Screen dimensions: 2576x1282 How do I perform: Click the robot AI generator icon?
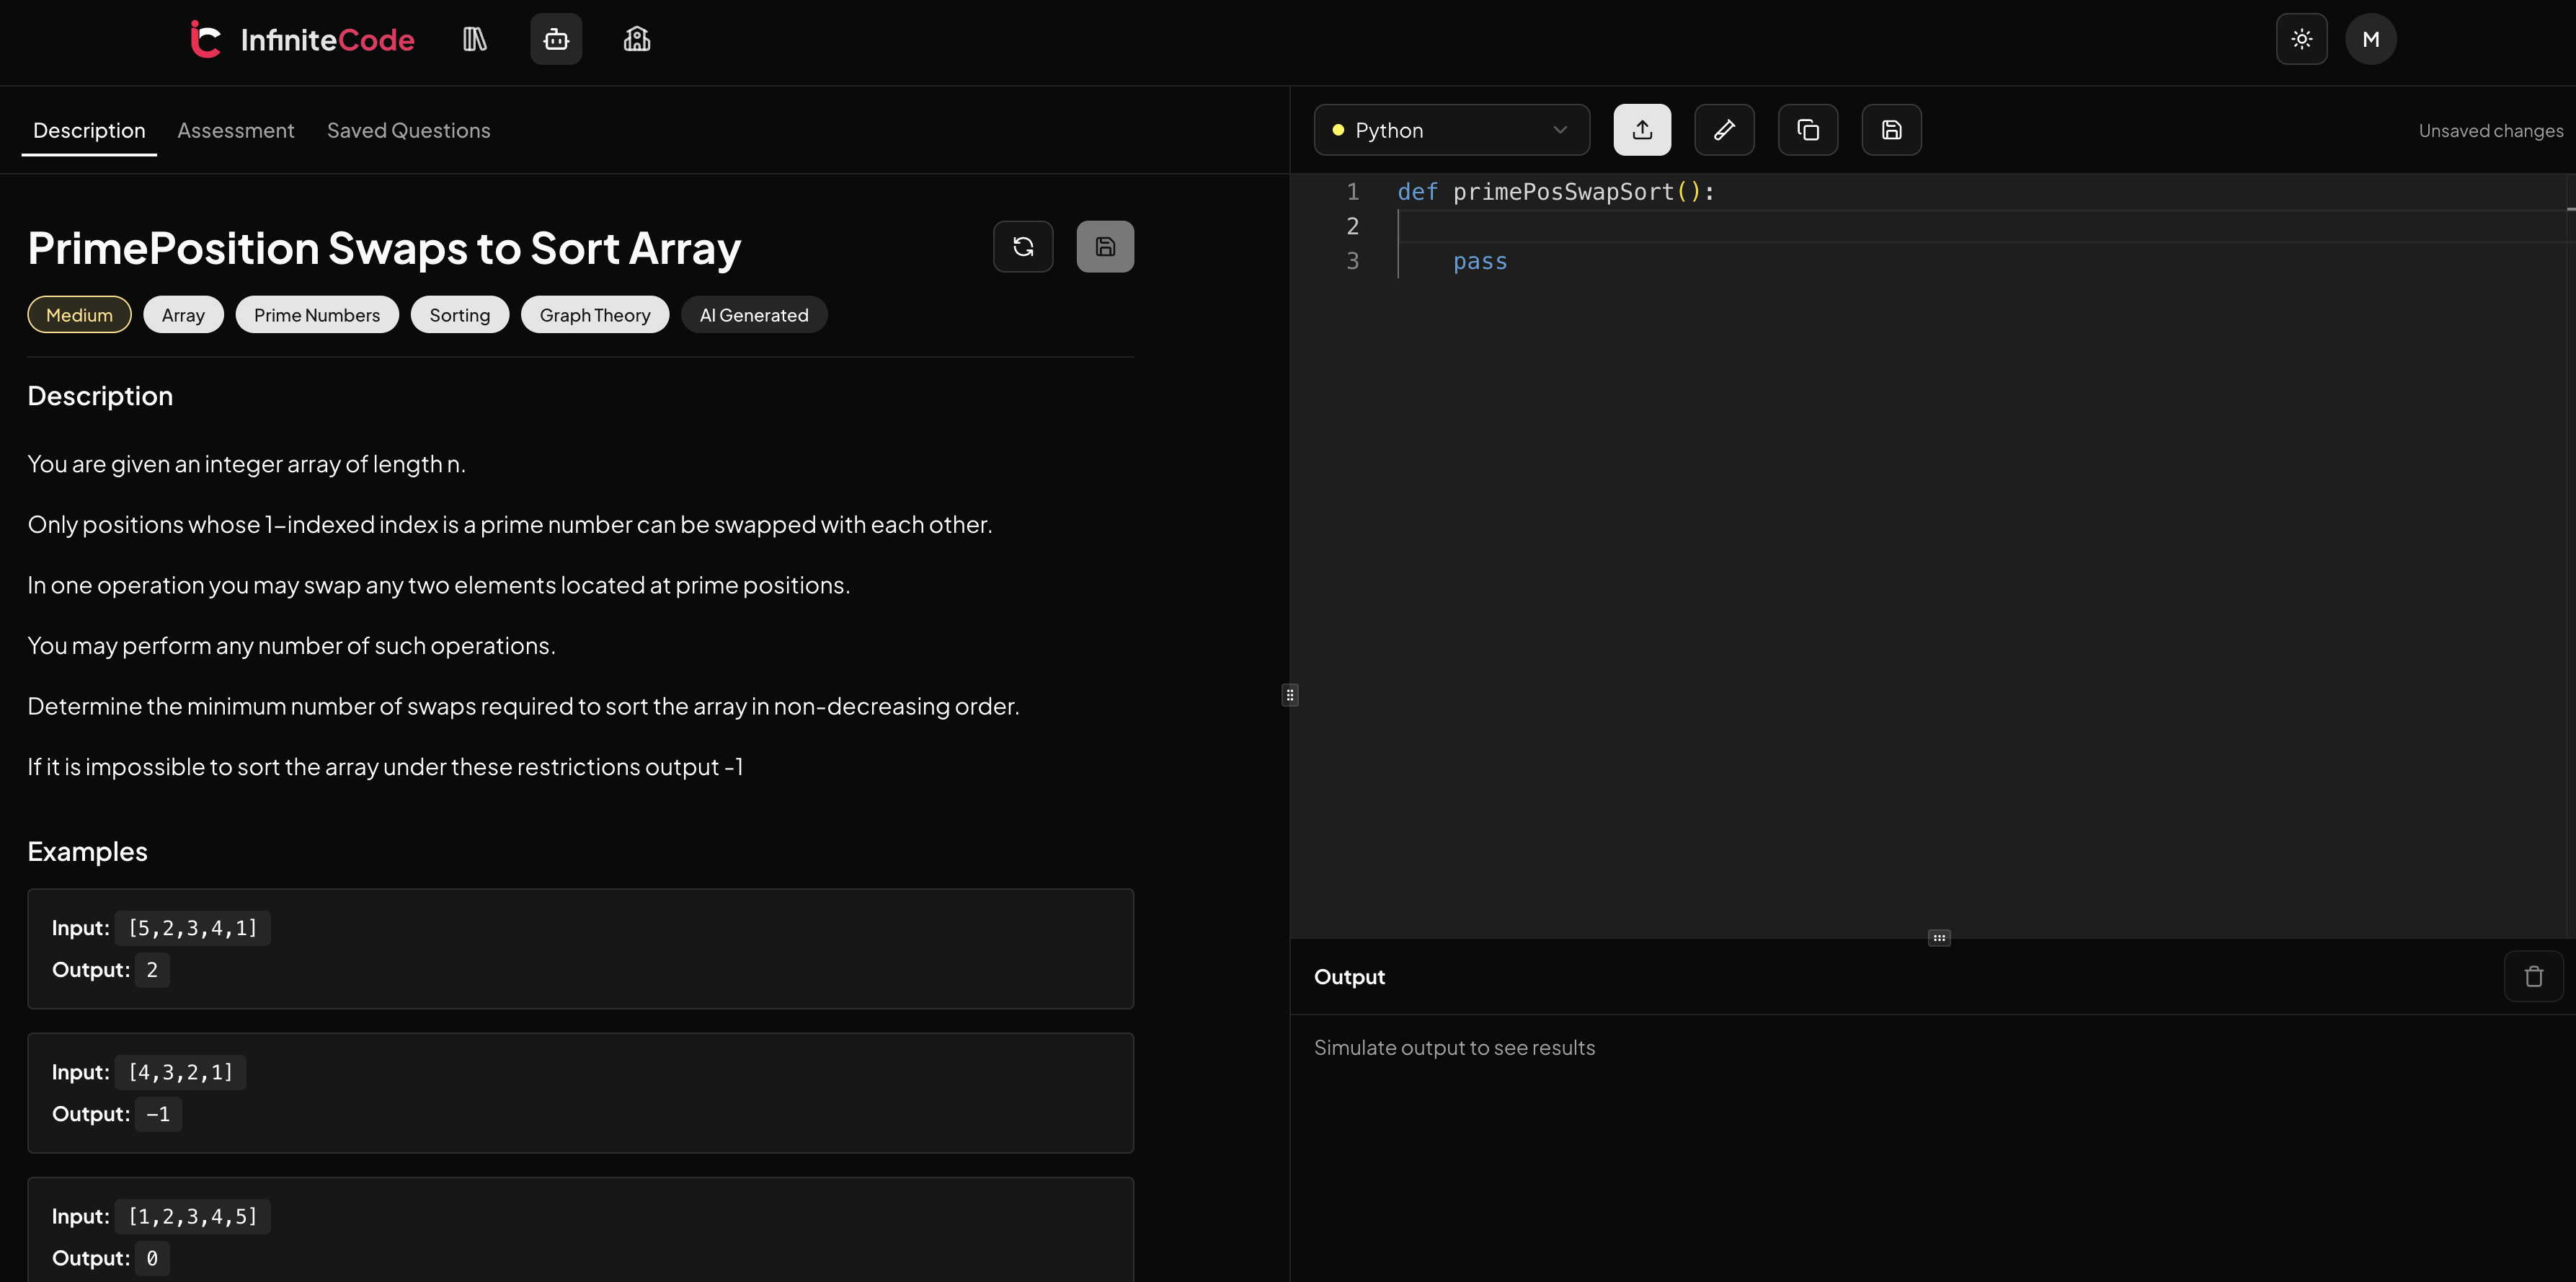coord(556,39)
